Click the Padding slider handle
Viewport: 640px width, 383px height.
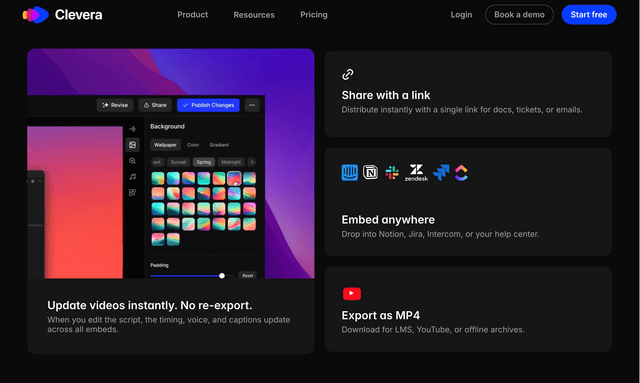pyautogui.click(x=222, y=276)
